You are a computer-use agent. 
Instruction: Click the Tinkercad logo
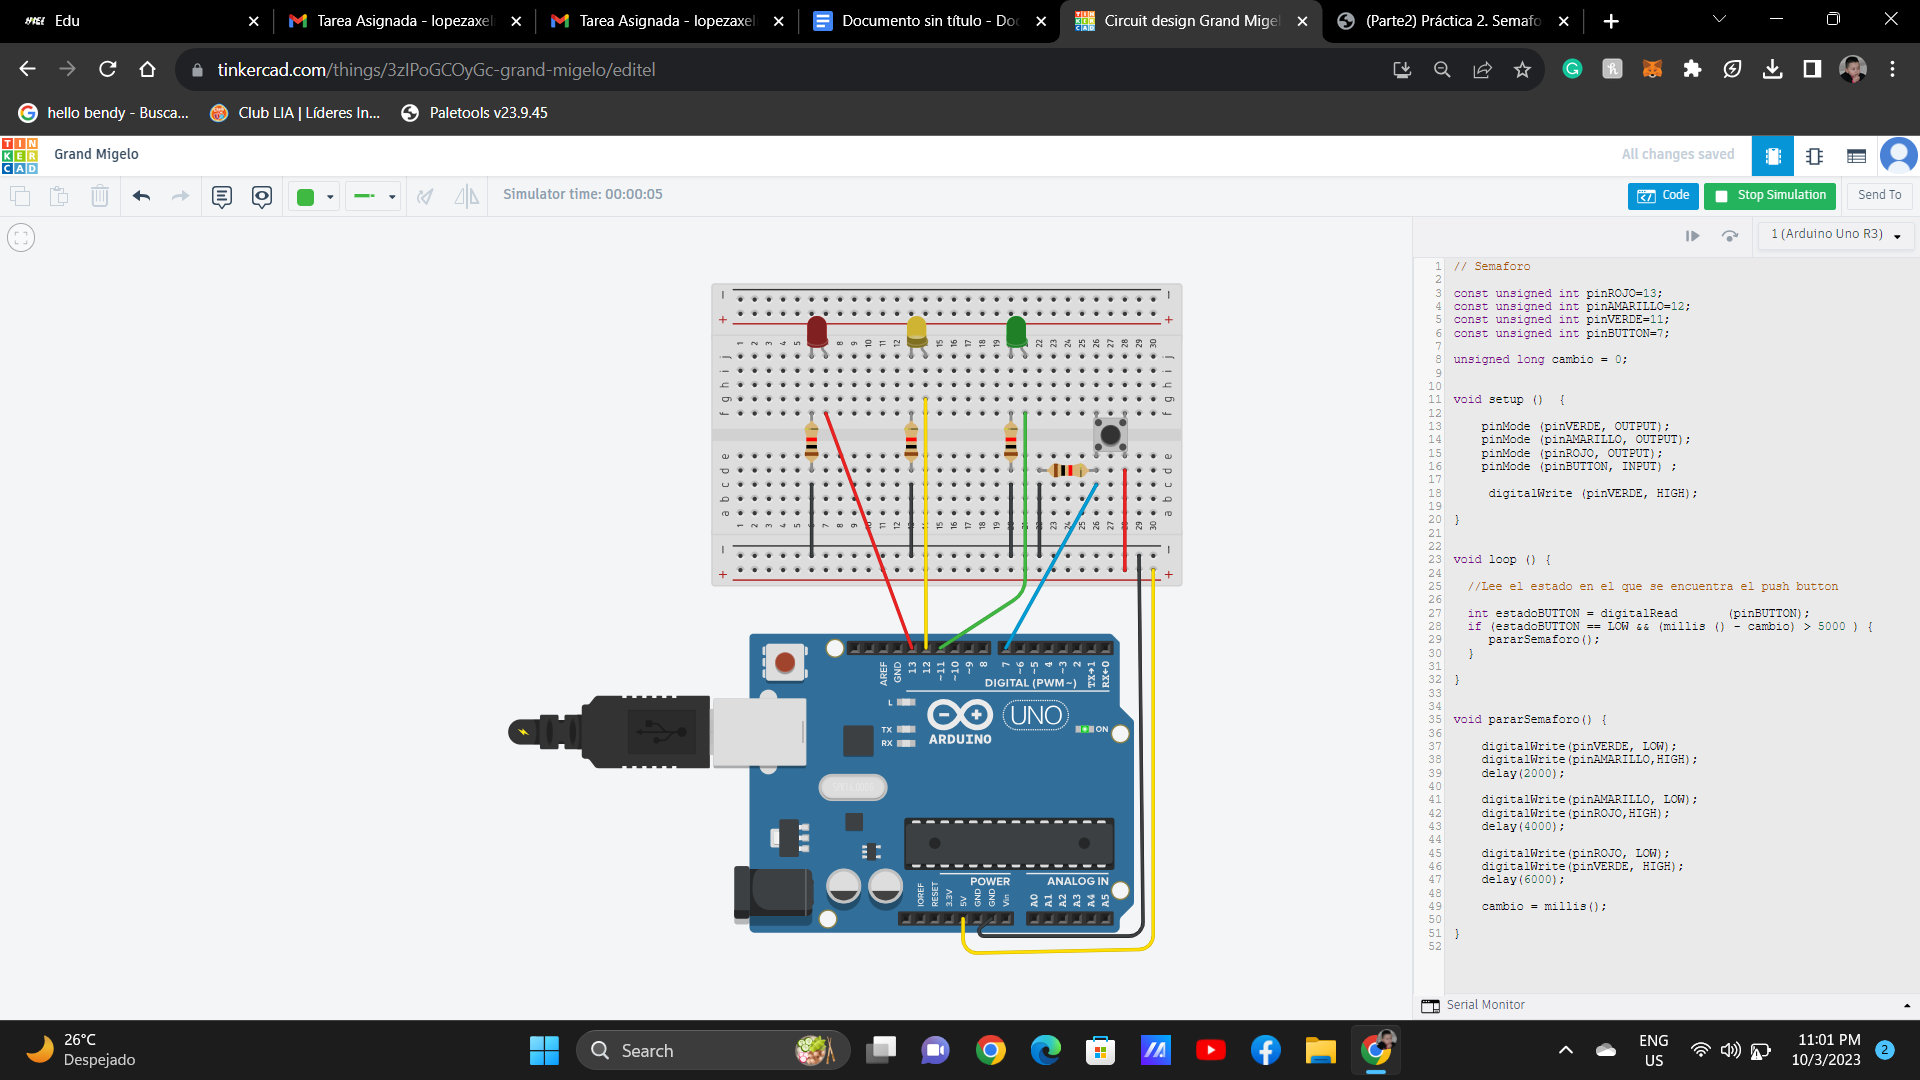click(20, 156)
